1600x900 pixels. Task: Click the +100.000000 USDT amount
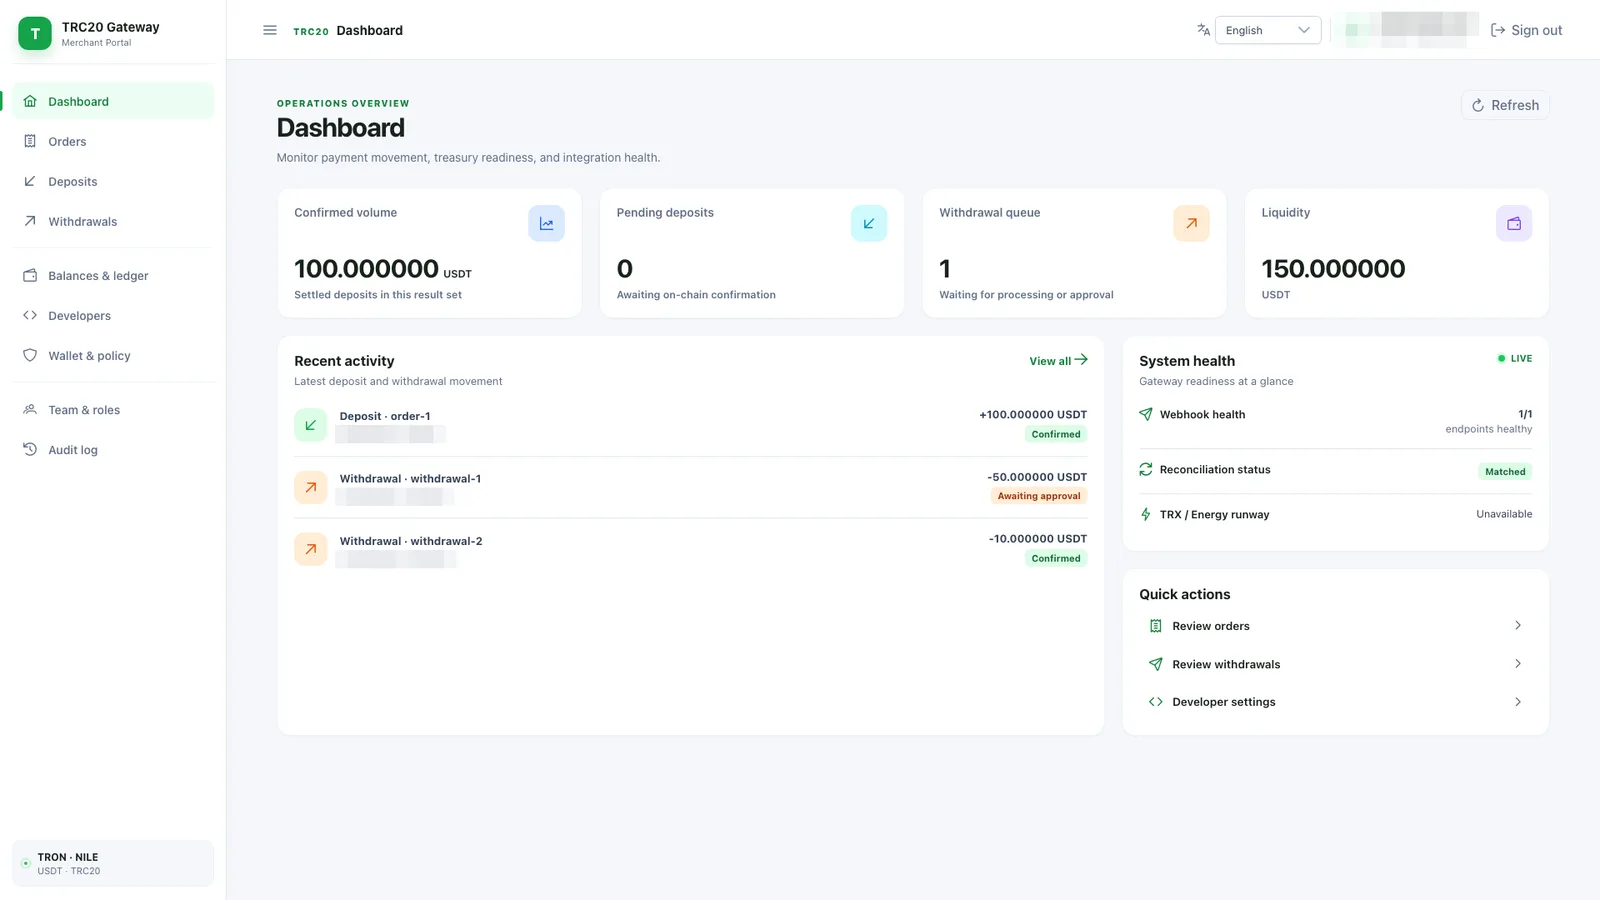[1033, 414]
